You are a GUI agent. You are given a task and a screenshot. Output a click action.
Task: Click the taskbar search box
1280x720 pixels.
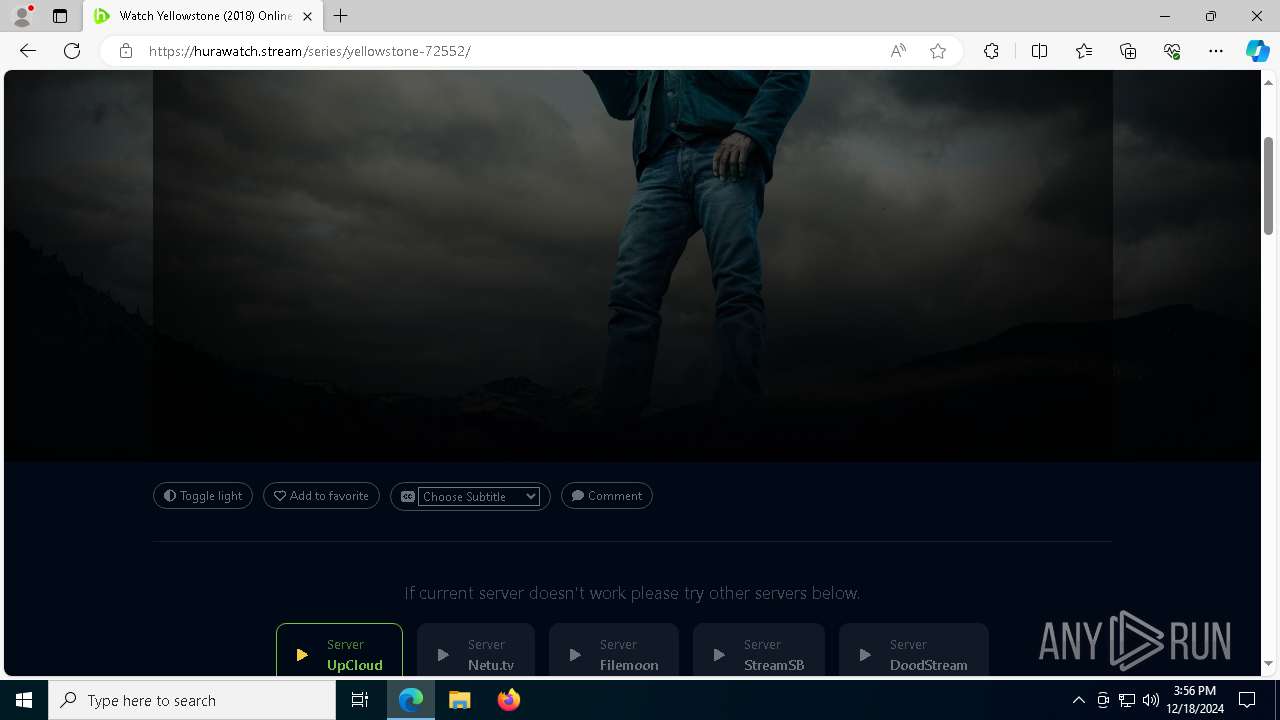192,700
